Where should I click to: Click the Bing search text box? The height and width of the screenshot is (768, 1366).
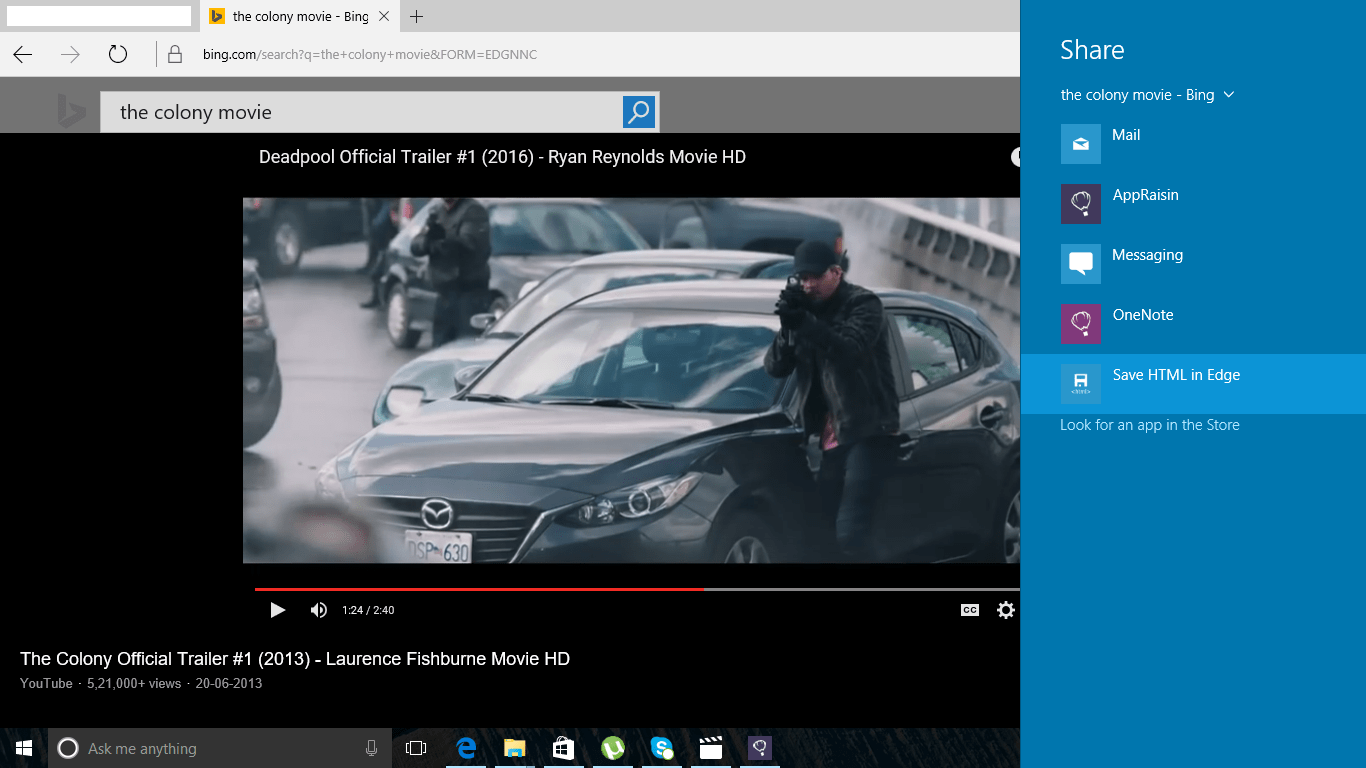tap(360, 112)
